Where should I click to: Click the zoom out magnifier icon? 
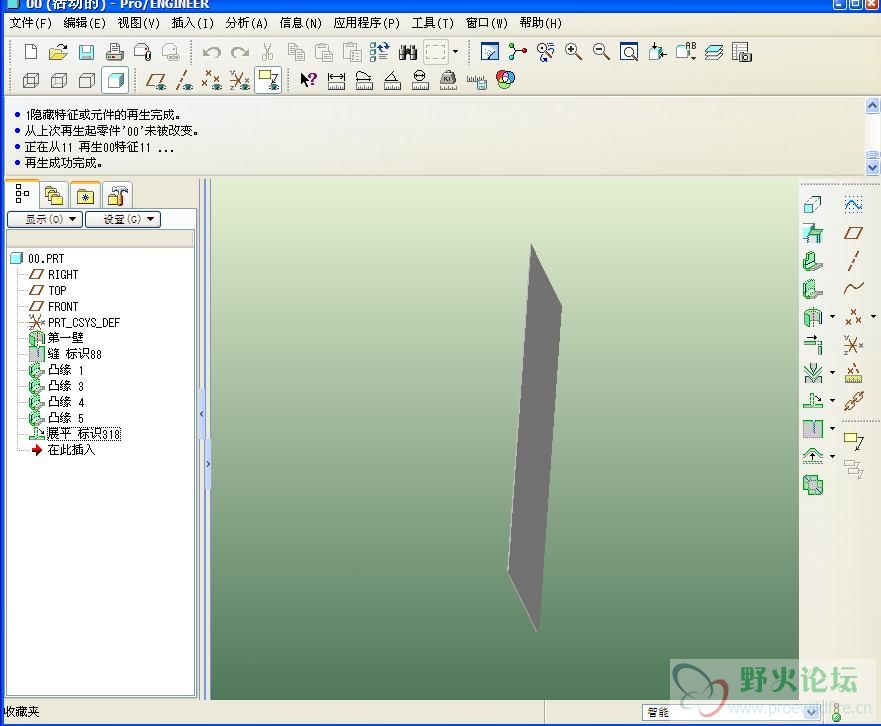pos(601,52)
